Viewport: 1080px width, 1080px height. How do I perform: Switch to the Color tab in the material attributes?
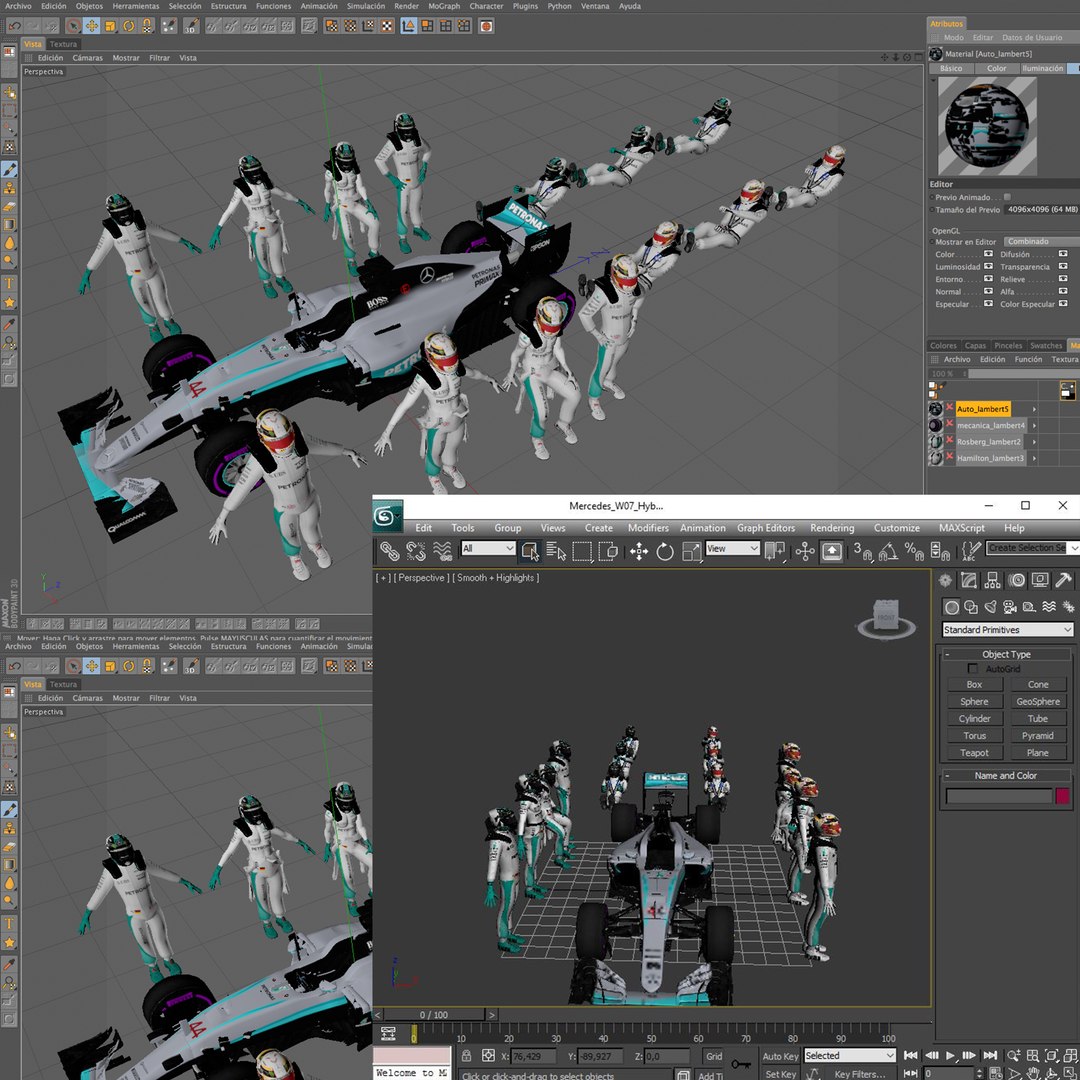996,68
